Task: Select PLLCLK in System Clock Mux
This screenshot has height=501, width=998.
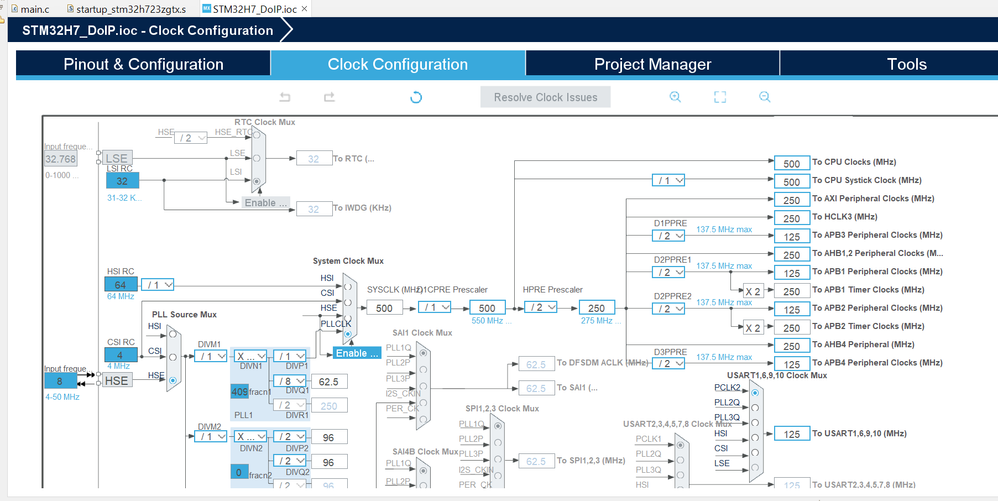Action: point(348,334)
